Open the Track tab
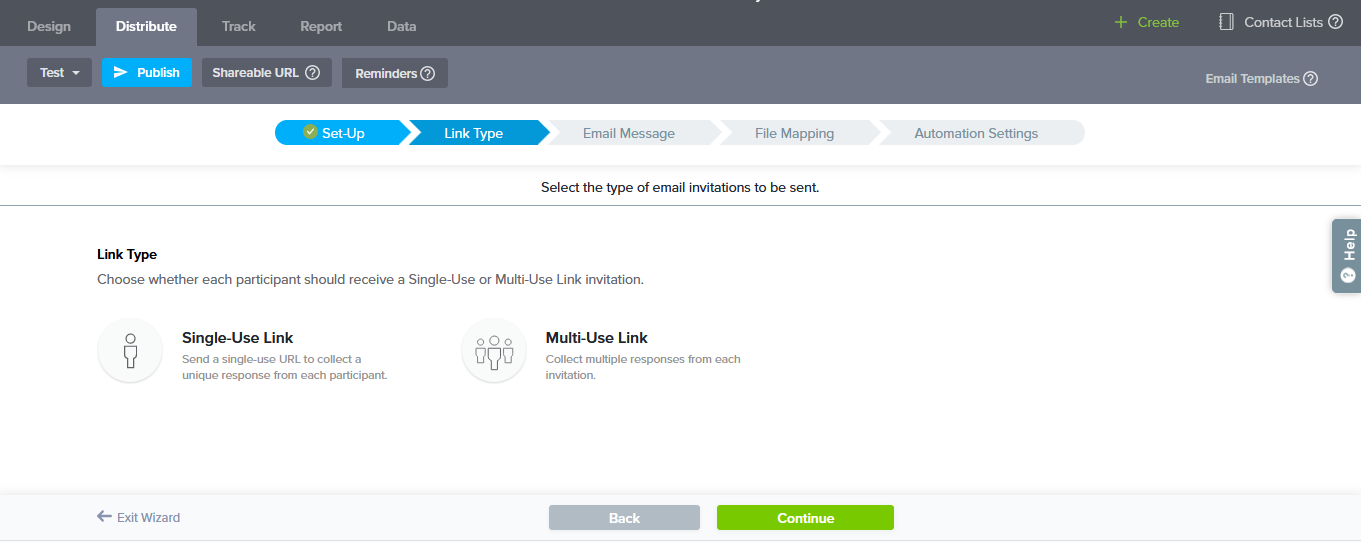Image resolution: width=1361 pixels, height=542 pixels. pos(239,26)
